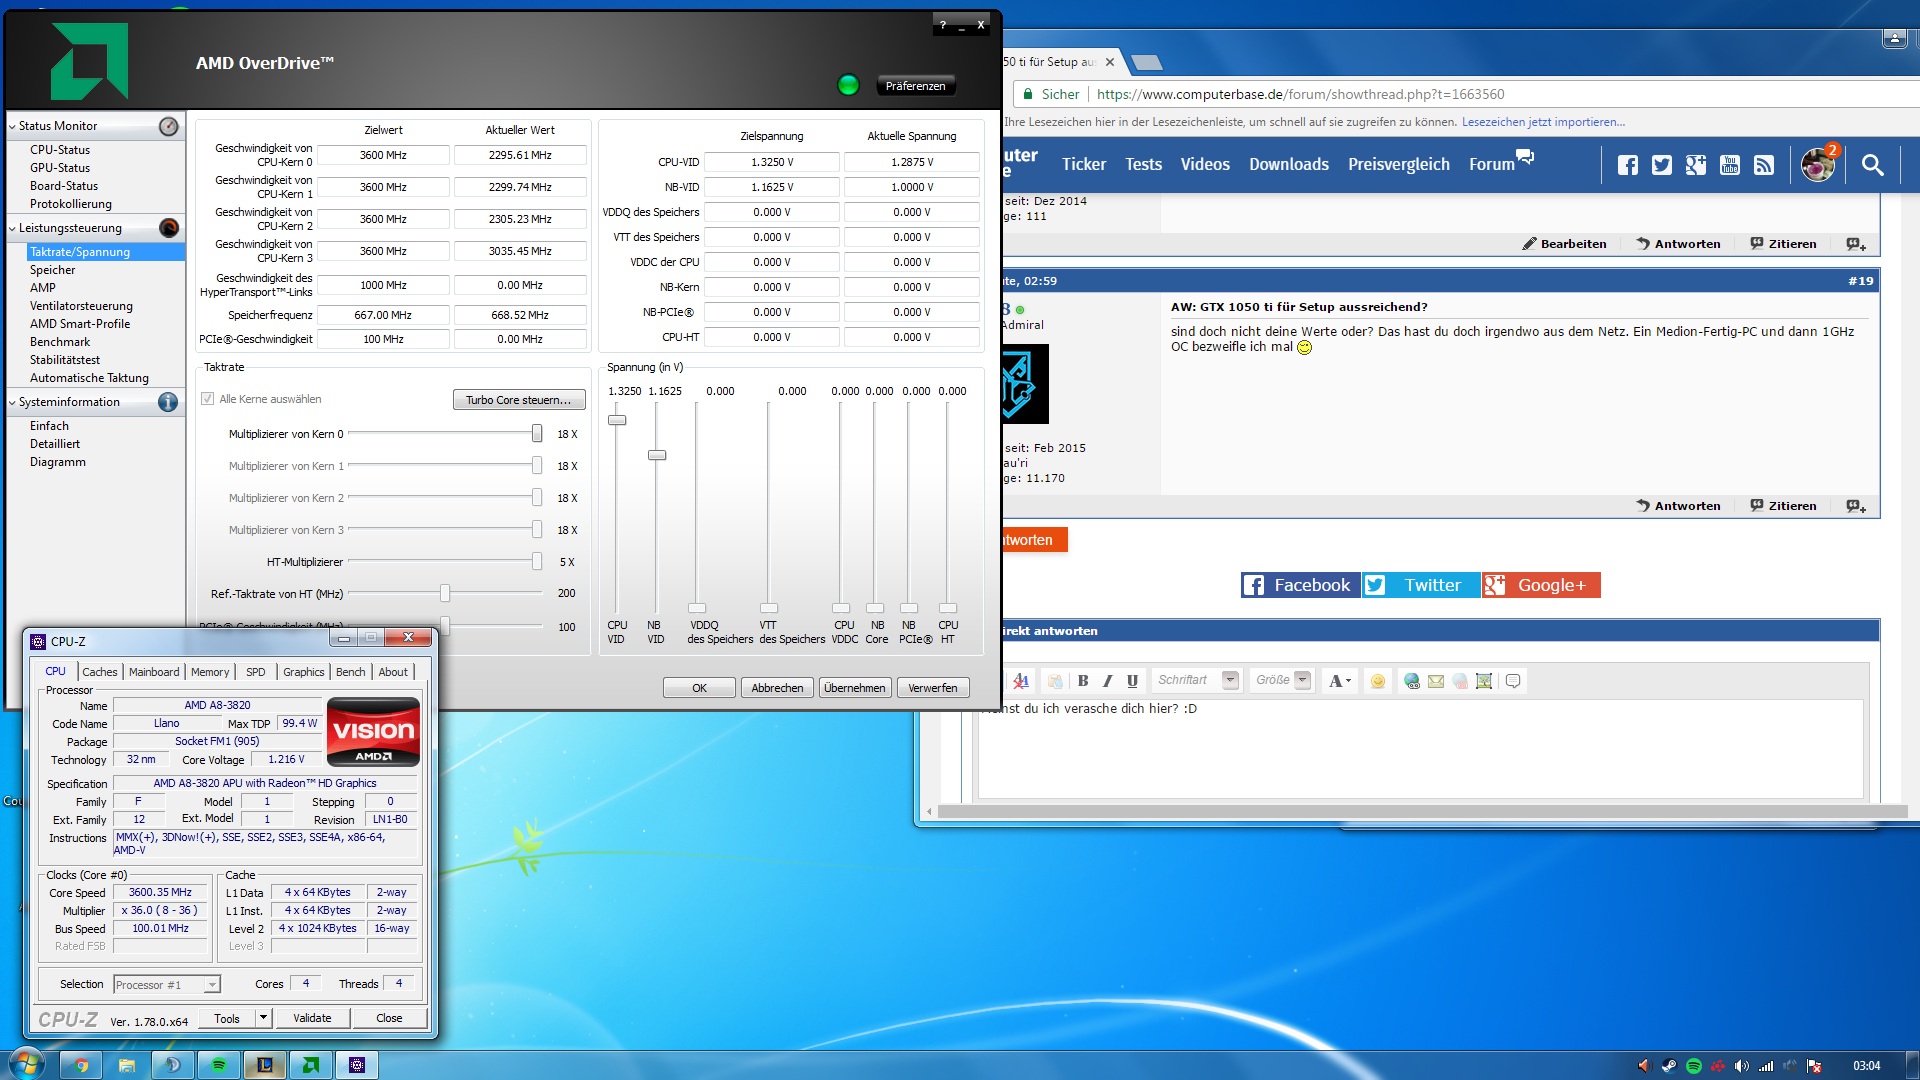This screenshot has height=1080, width=1920.
Task: Click the Übernehmen button
Action: [x=855, y=688]
